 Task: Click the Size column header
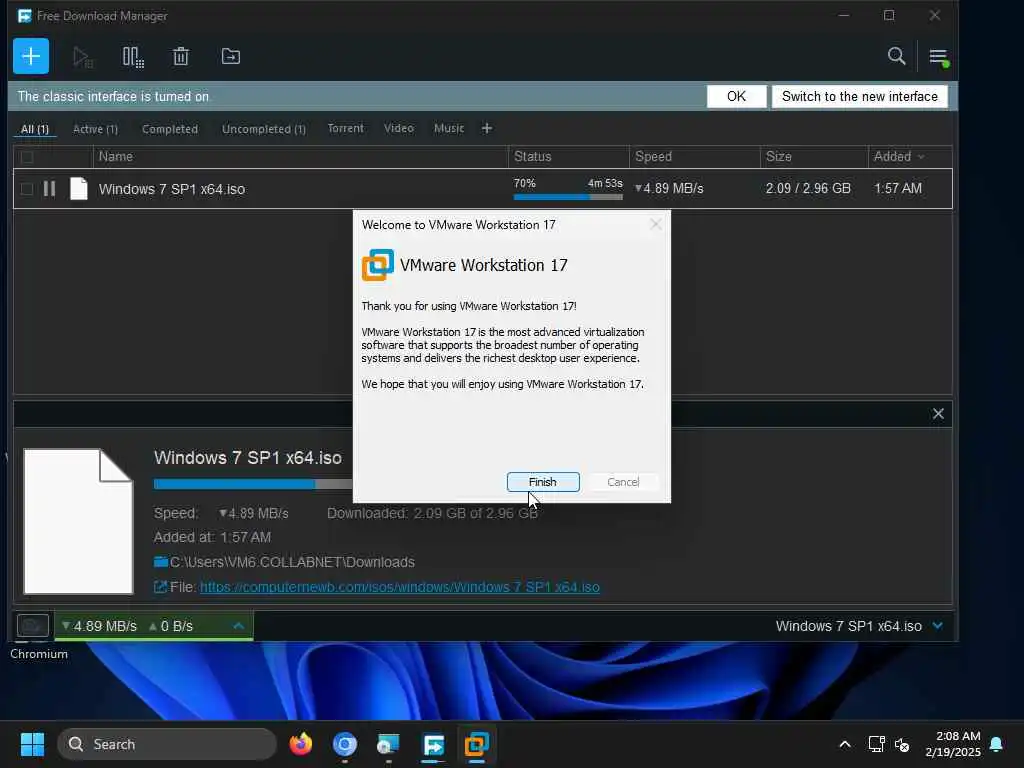[x=814, y=157]
